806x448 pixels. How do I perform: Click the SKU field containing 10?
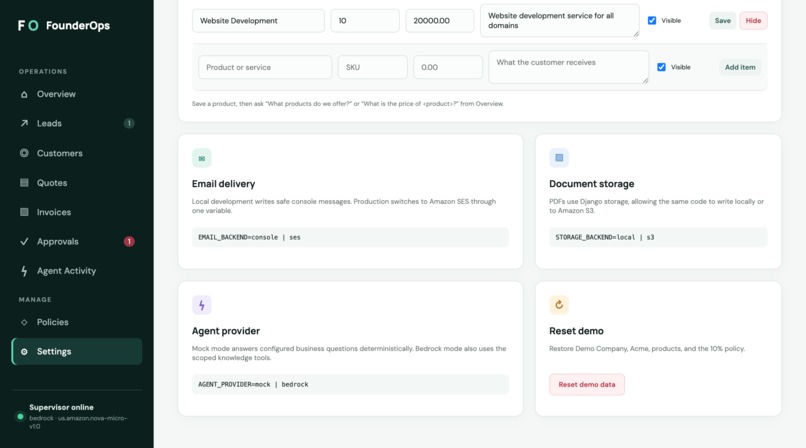365,21
